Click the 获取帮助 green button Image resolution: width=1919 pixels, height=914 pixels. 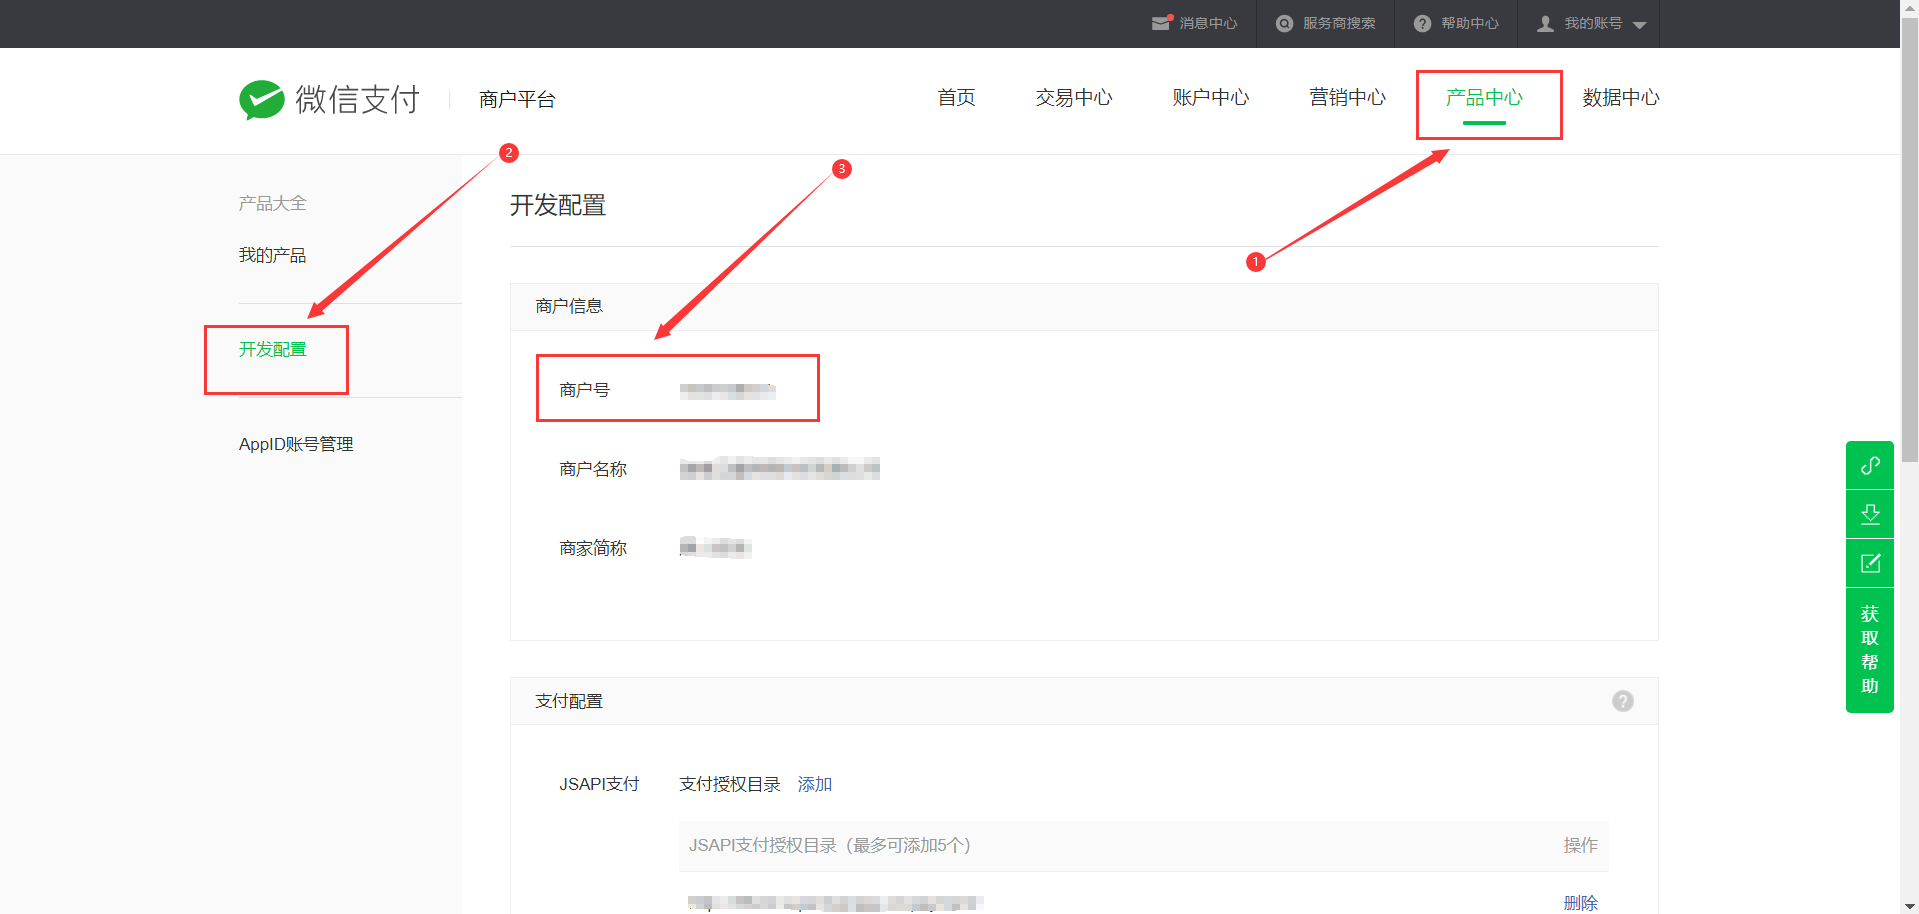pyautogui.click(x=1870, y=650)
